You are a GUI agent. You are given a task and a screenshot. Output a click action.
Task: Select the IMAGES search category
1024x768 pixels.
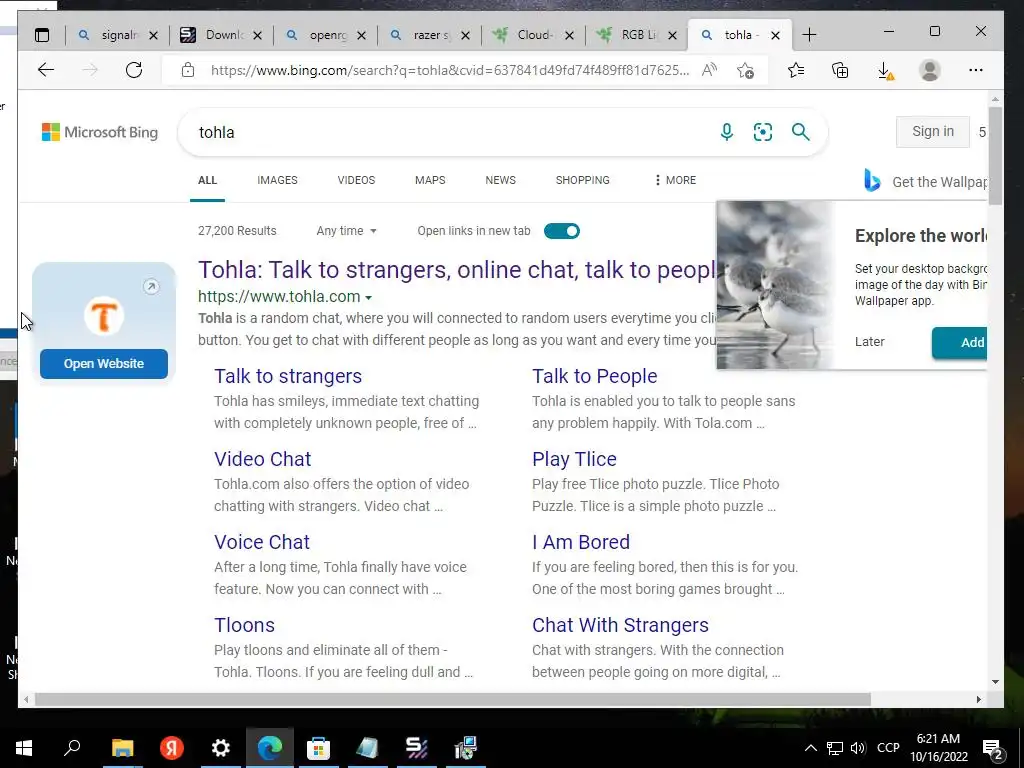click(277, 180)
